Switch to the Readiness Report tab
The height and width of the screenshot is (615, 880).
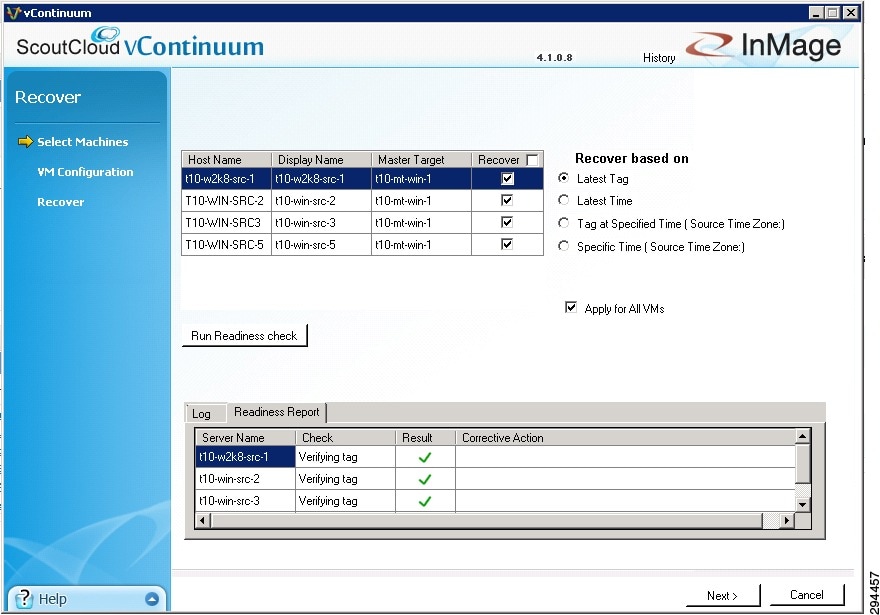click(277, 412)
